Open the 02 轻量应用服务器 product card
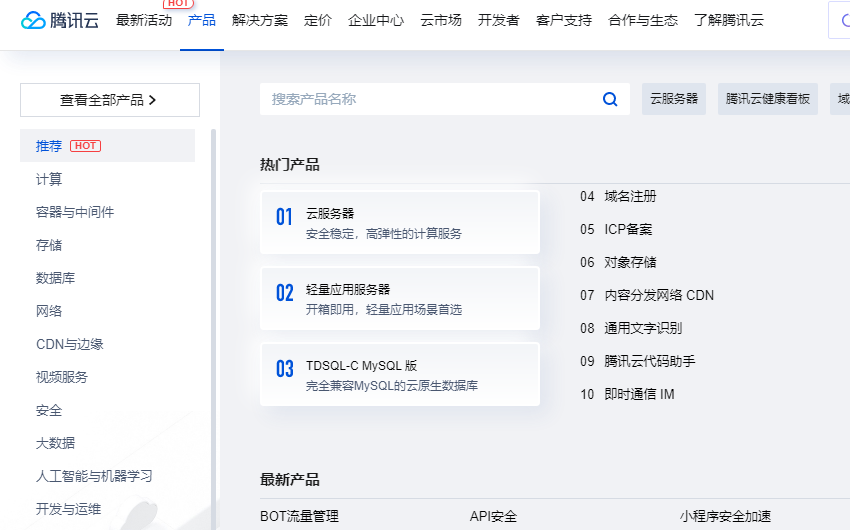Screen dimensions: 850x530 [400, 298]
